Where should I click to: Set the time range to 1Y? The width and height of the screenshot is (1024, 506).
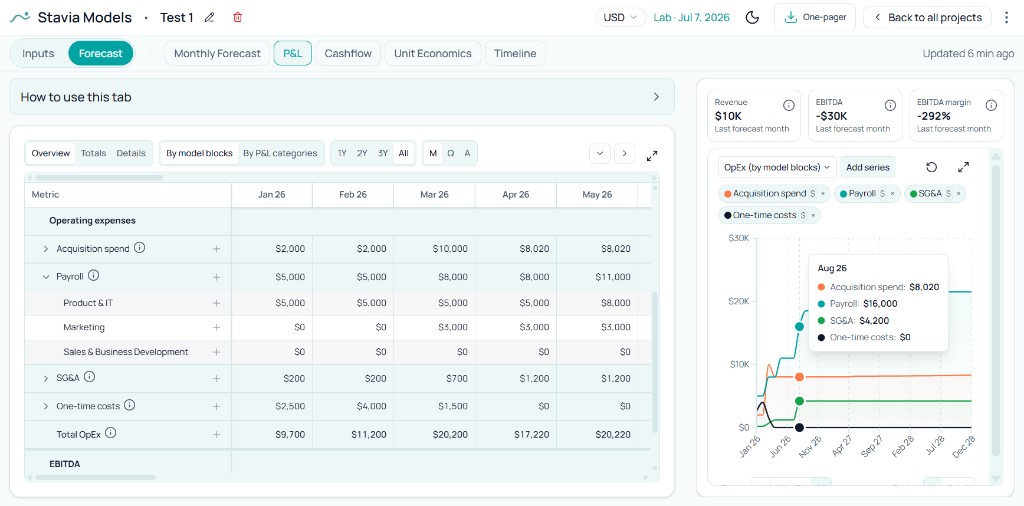(x=342, y=153)
